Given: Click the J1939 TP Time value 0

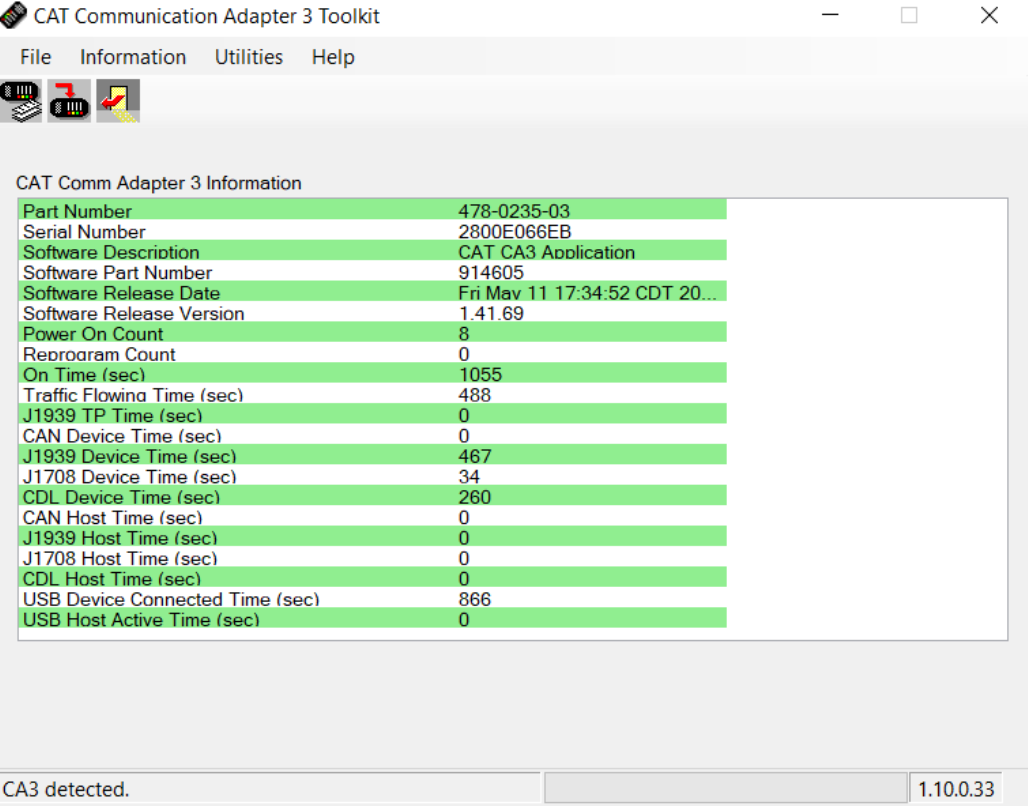Looking at the screenshot, I should click(464, 415).
